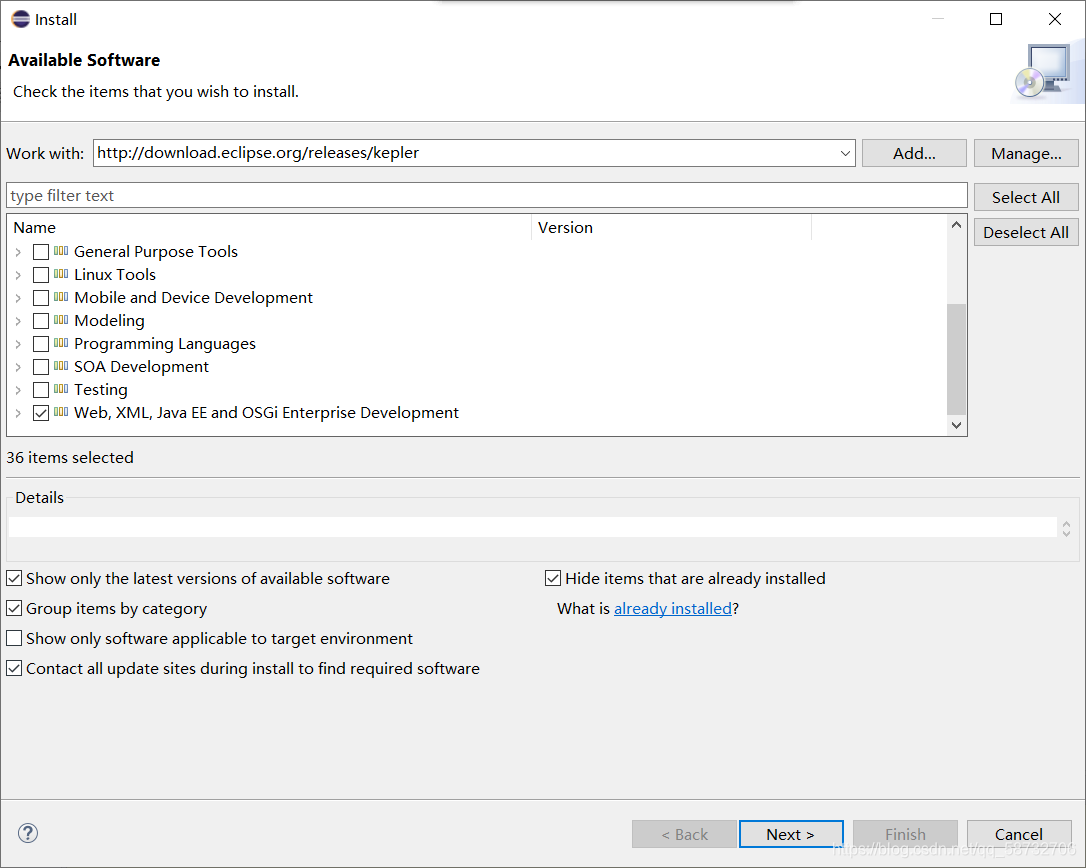This screenshot has height=868, width=1086.
Task: Select the Linux Tools row label
Action: coord(115,274)
